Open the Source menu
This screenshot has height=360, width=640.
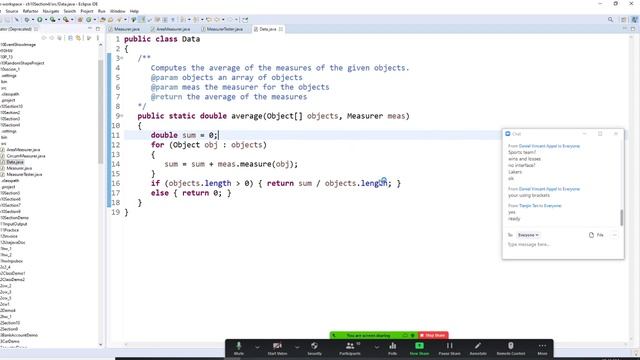11,11
